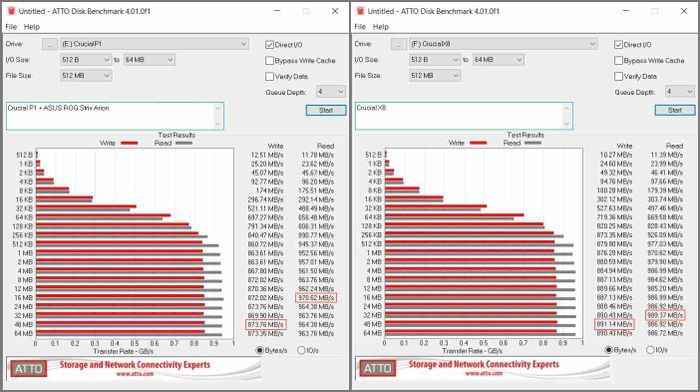700x392 pixels.
Task: Uncheck Direct I/O in the CrucialX8 window
Action: (618, 45)
